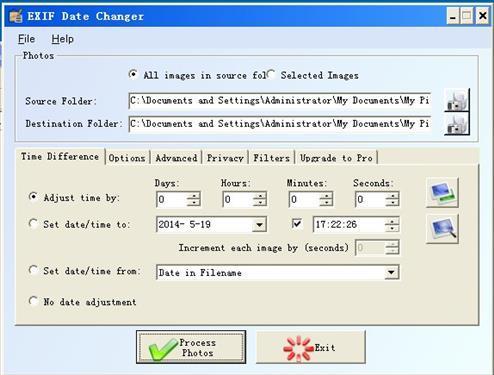Open the Upgrade to Pro tab
The width and height of the screenshot is (494, 375).
(336, 158)
